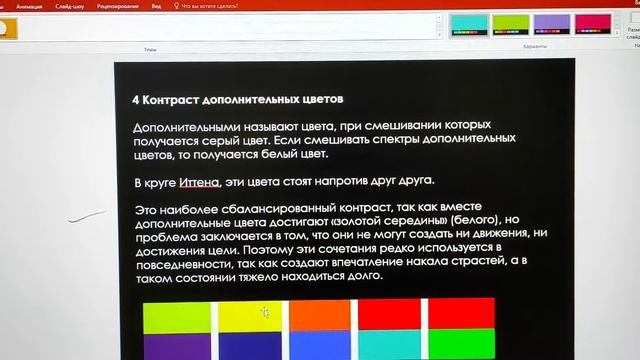
Task: Select the yellow-green color block on the slide
Action: [177, 318]
